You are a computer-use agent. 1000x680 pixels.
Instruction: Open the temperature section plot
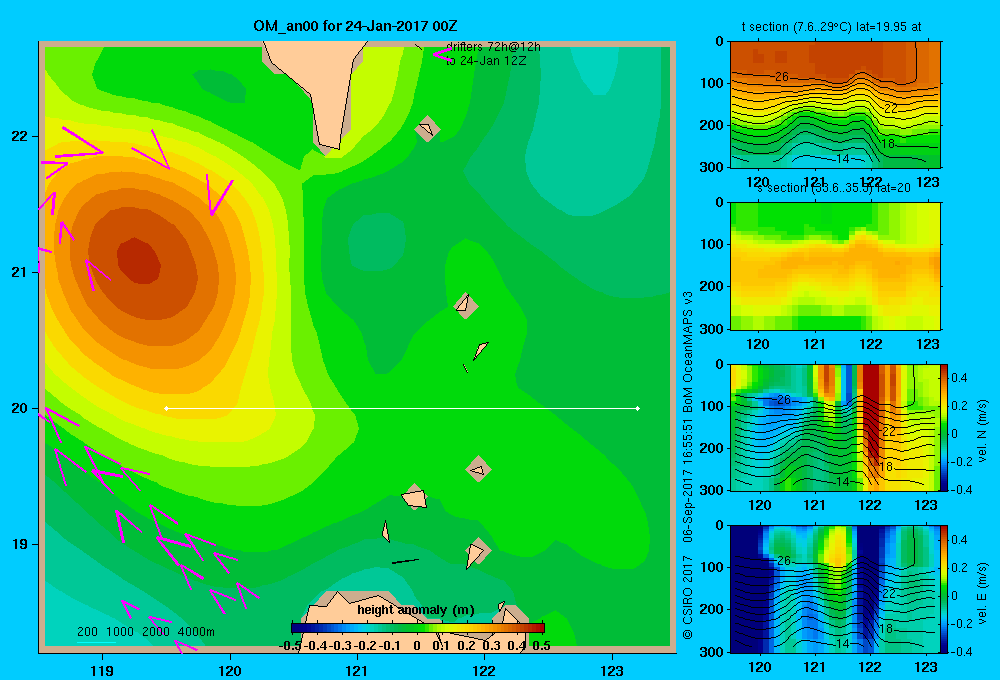point(835,105)
